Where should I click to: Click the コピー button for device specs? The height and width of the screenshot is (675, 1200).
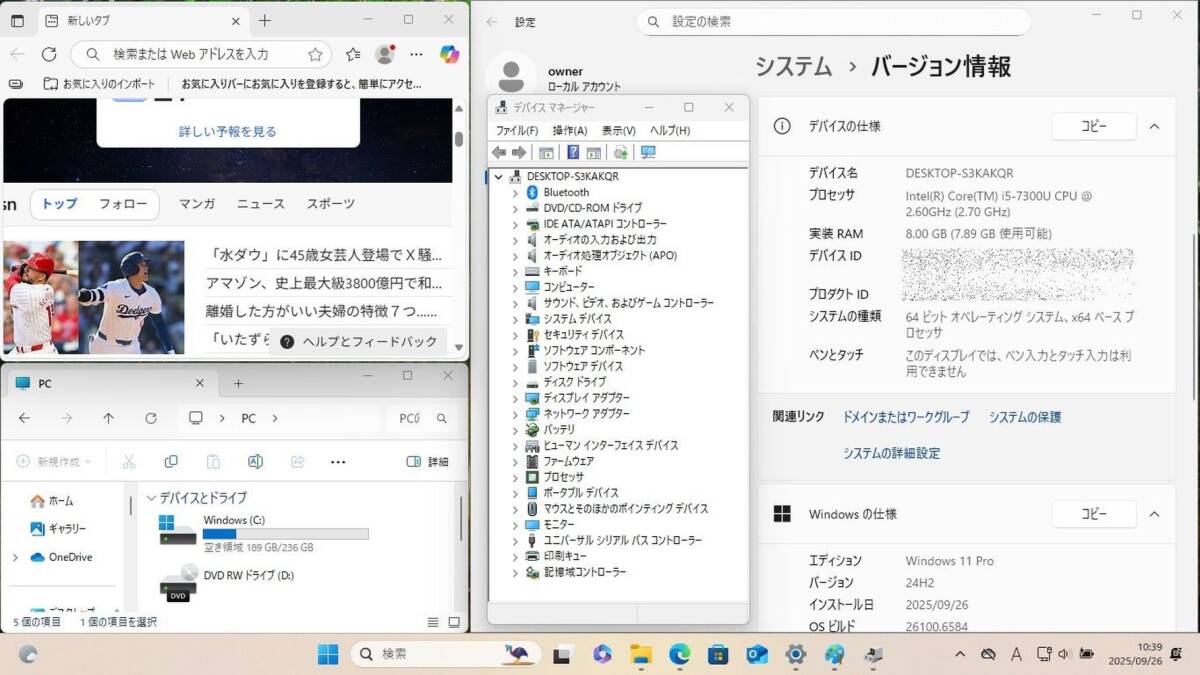click(x=1093, y=127)
